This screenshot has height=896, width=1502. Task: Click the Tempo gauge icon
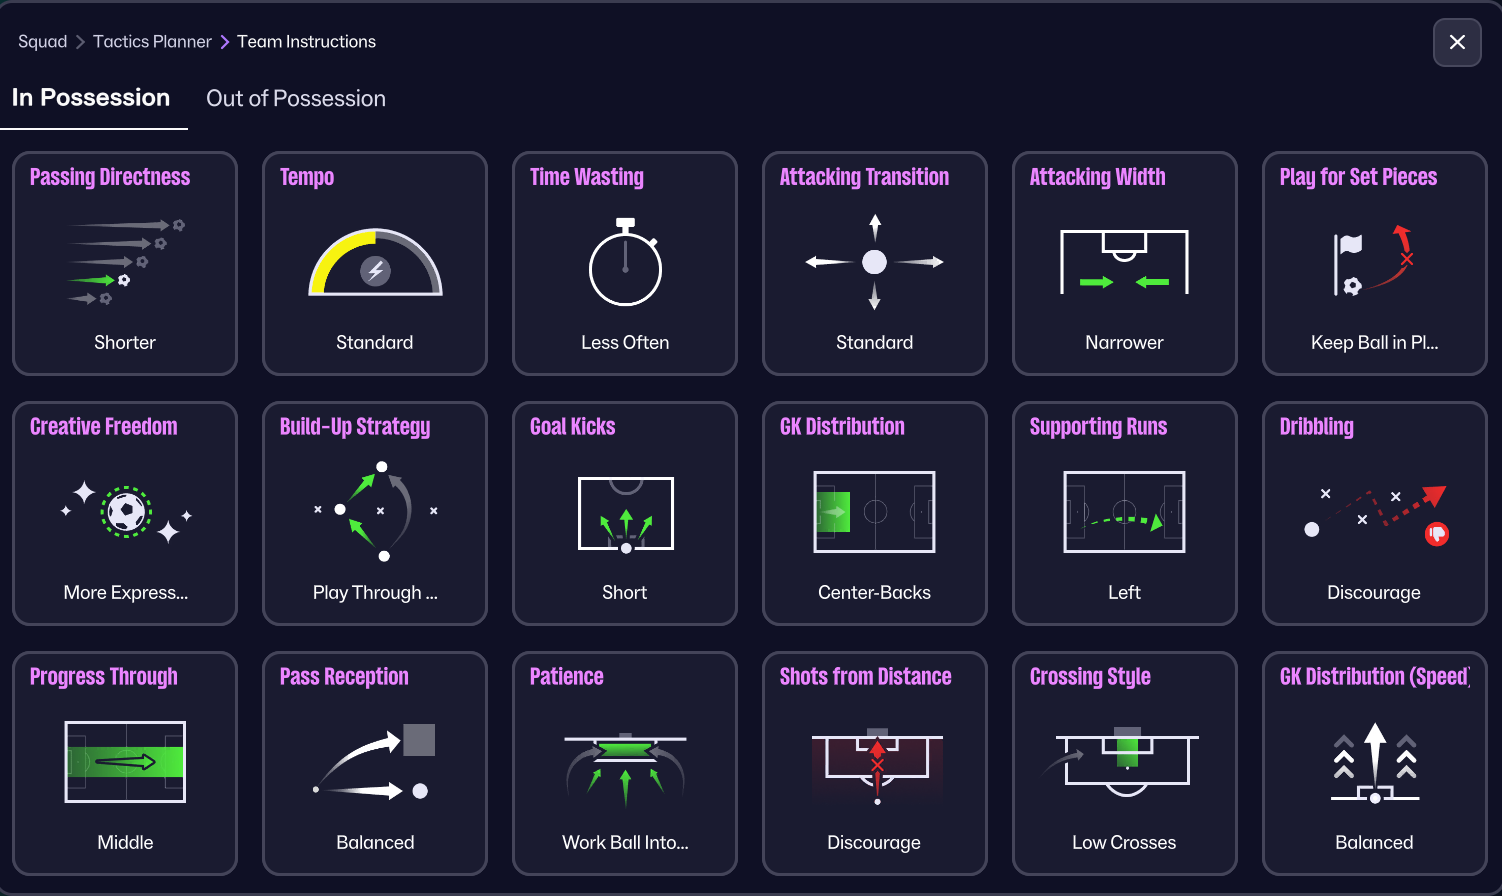tap(375, 263)
